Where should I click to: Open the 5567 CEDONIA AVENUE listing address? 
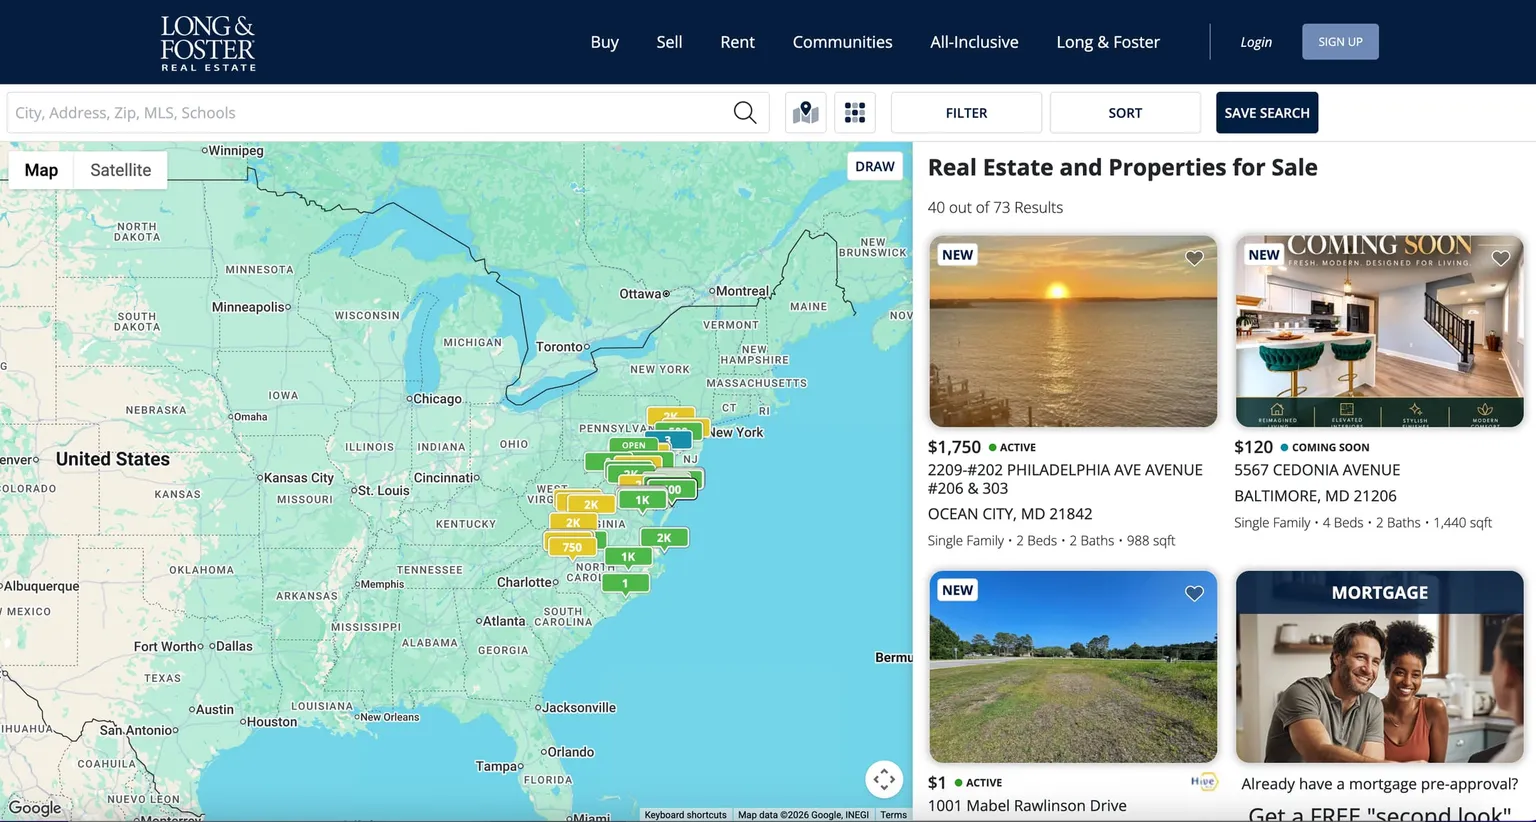click(x=1317, y=470)
